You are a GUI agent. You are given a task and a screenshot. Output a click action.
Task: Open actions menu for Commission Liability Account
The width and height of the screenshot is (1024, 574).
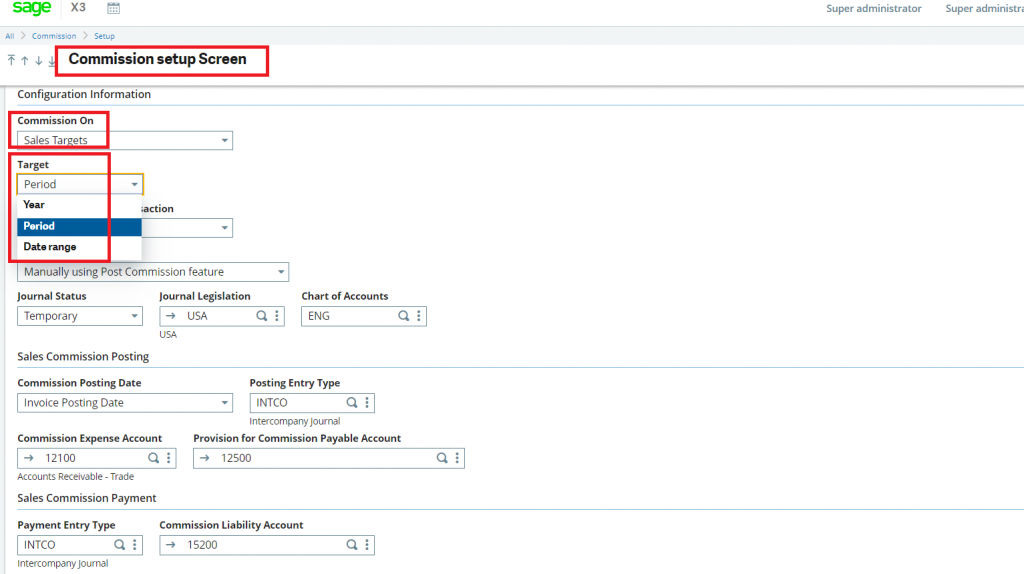pyautogui.click(x=367, y=545)
